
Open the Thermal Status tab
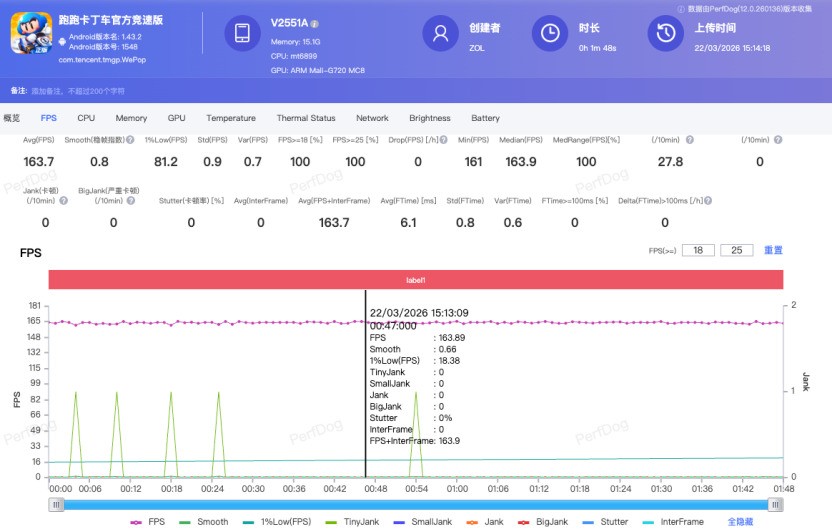[306, 118]
